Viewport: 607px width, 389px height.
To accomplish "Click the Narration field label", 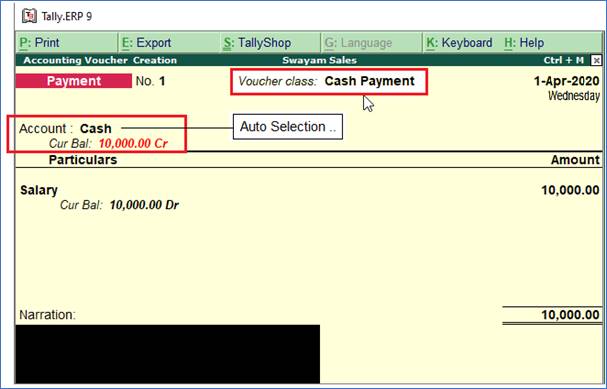I will point(48,315).
